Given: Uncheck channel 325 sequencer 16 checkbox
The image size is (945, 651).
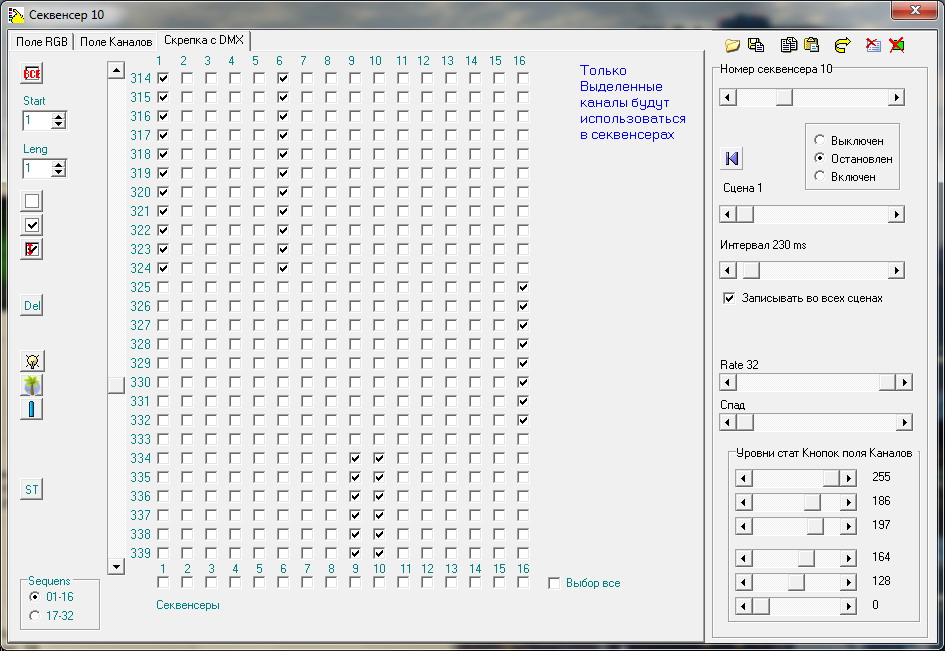Looking at the screenshot, I should coord(523,288).
